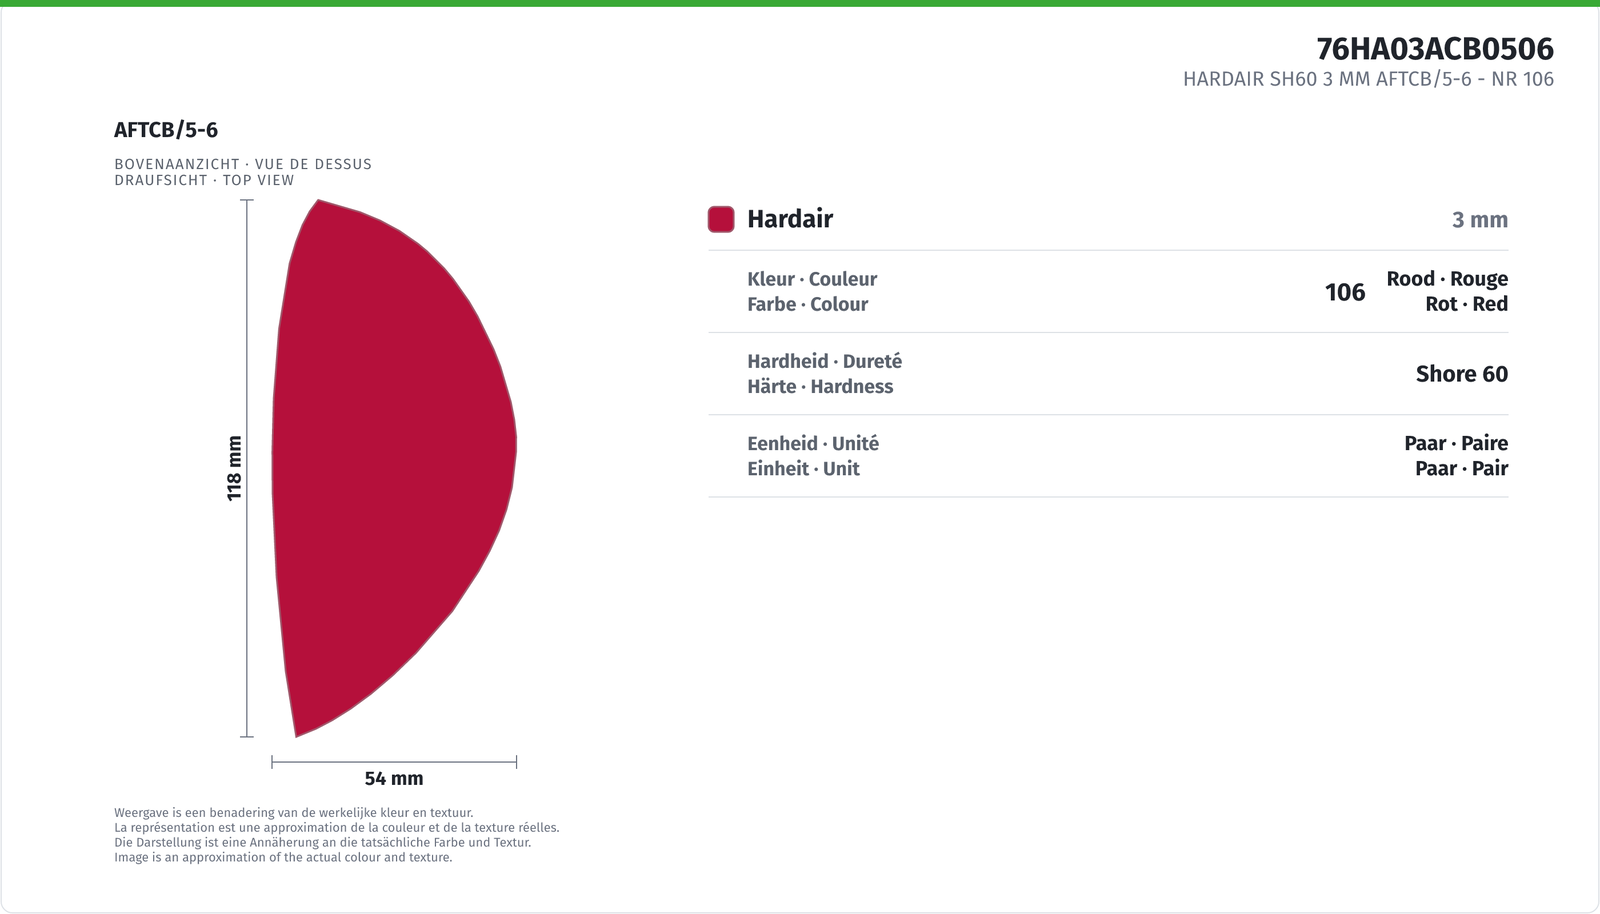Click the Paar · Paire unit value
The image size is (1600, 914).
[1456, 443]
